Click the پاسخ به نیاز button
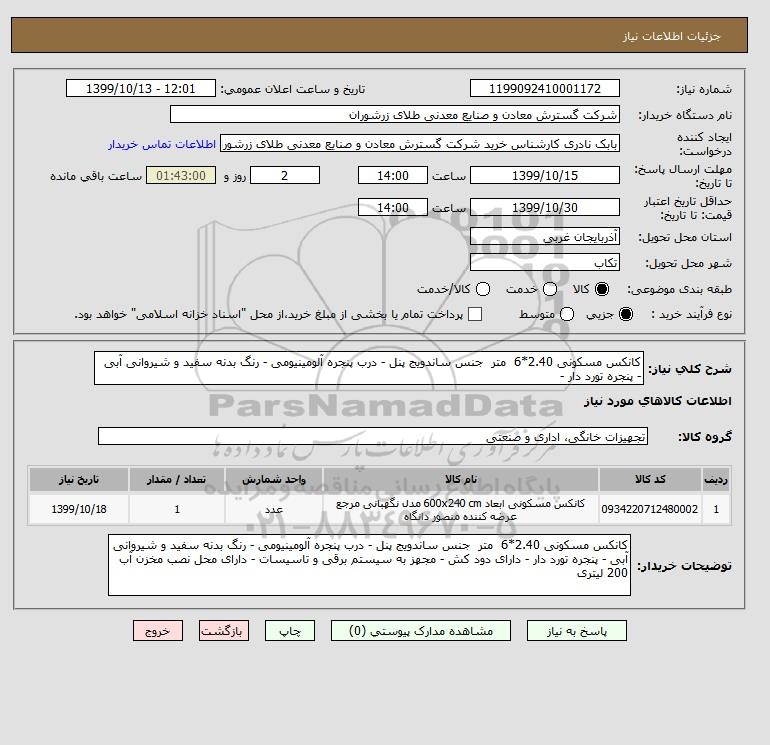 coord(577,631)
